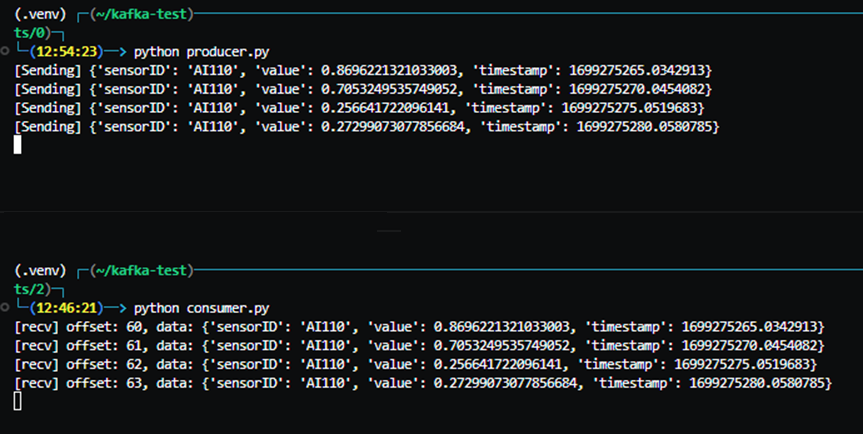Click the ~/kafka-test path in the top pane

tap(141, 15)
